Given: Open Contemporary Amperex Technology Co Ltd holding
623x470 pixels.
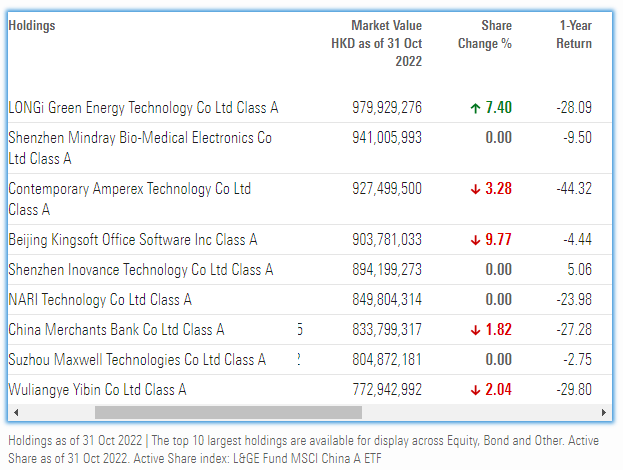Looking at the screenshot, I should click(130, 199).
